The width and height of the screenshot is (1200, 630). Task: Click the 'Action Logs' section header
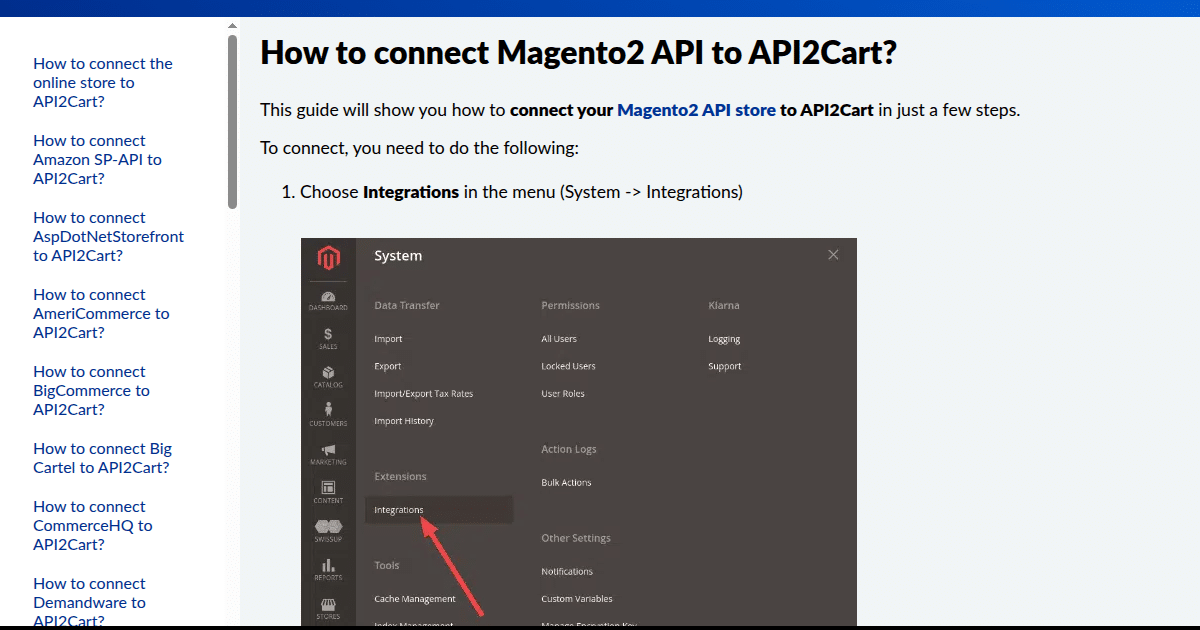point(569,450)
